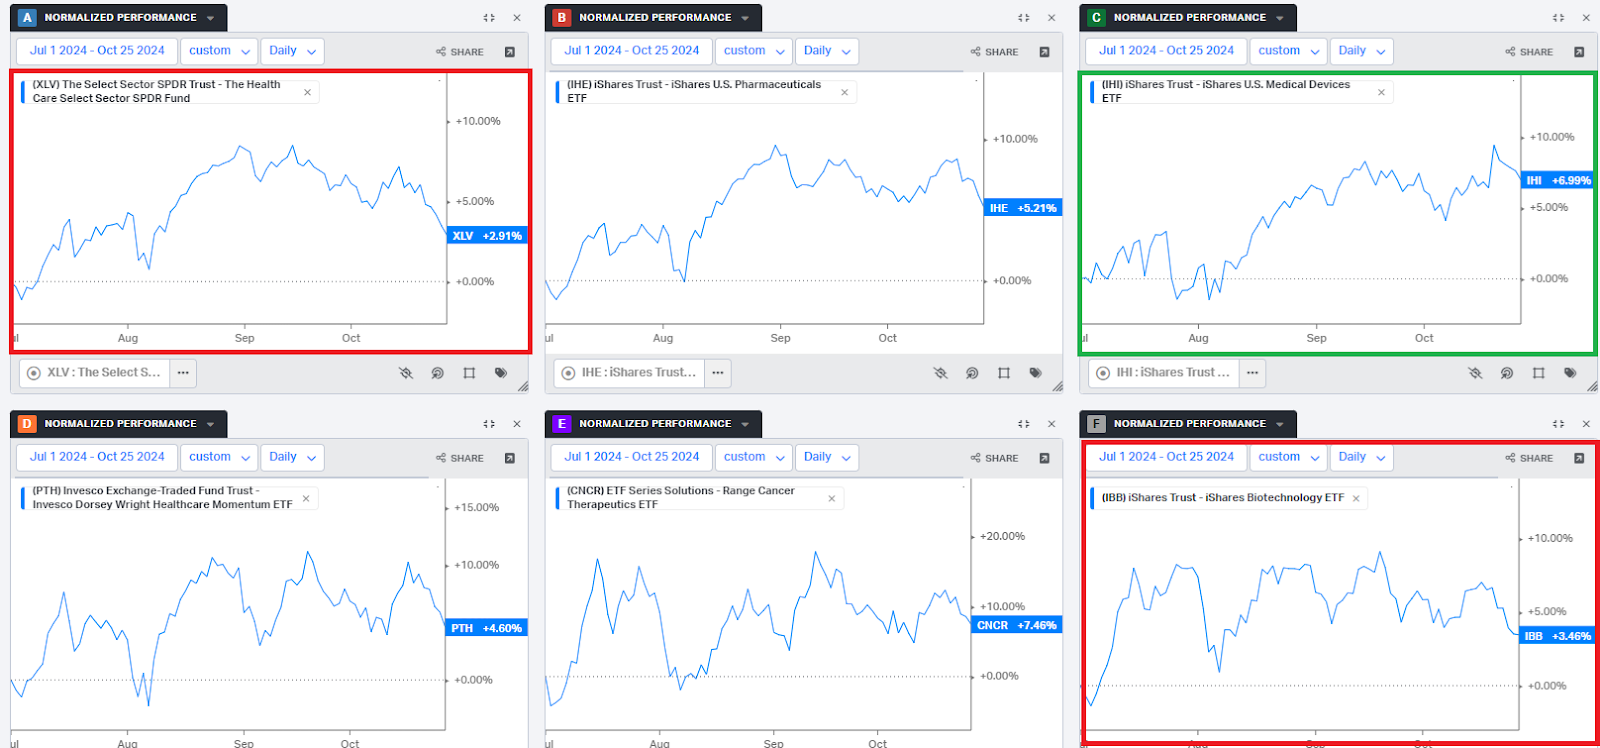The width and height of the screenshot is (1600, 748).
Task: Toggle crossed-out eye visibility icon under XLV chart
Action: 406,373
